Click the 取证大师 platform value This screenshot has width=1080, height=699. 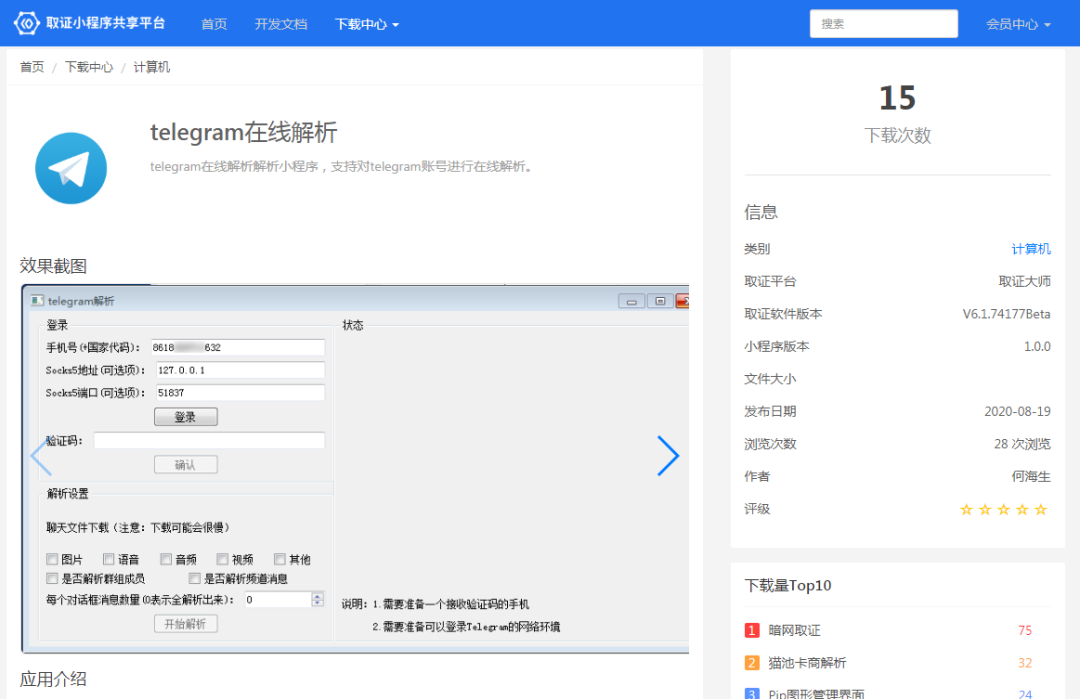(1025, 281)
